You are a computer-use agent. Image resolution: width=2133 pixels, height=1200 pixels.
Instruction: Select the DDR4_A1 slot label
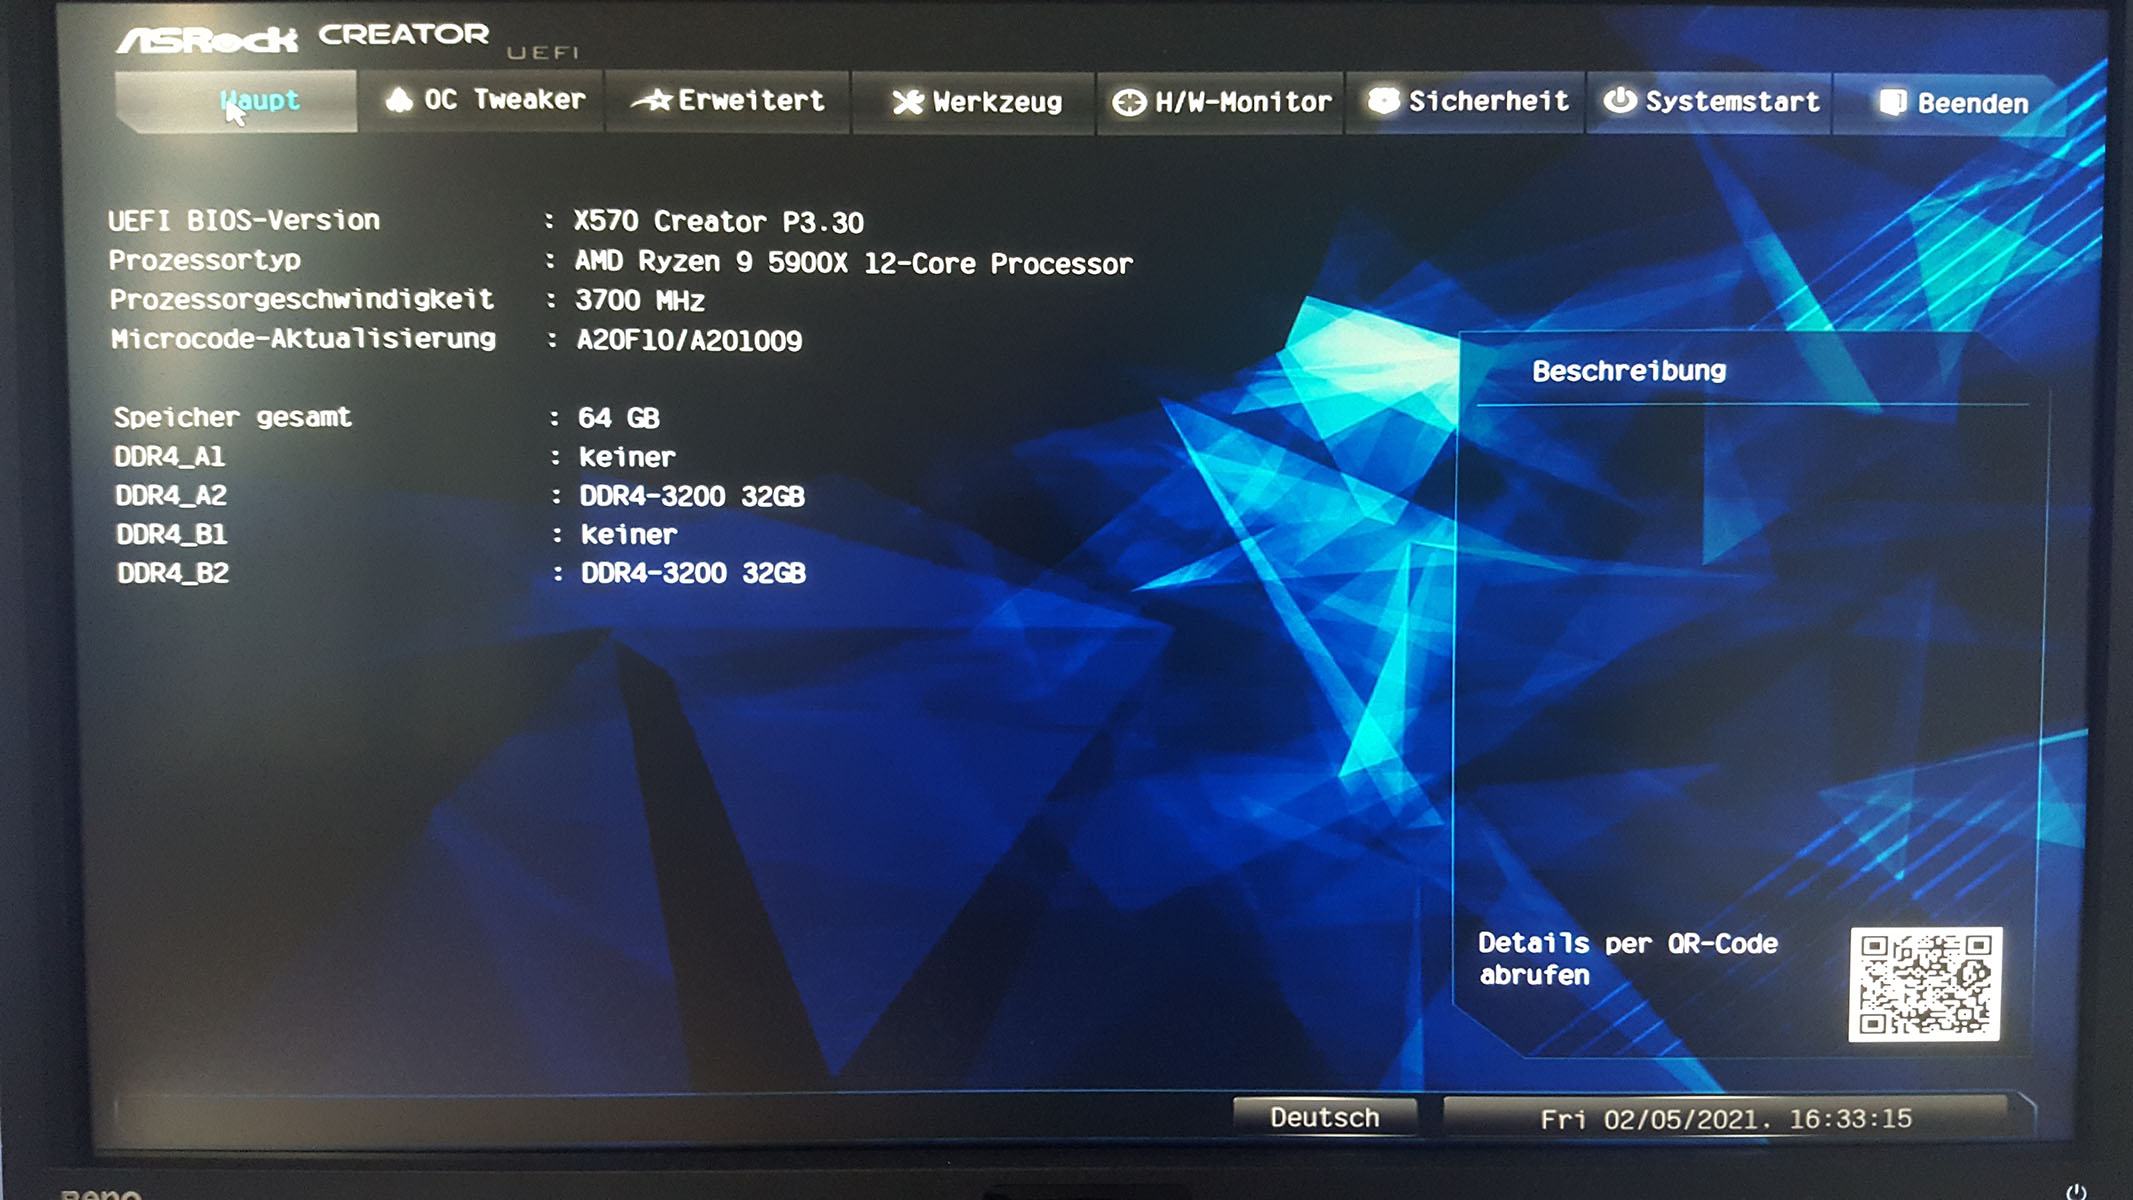point(169,457)
